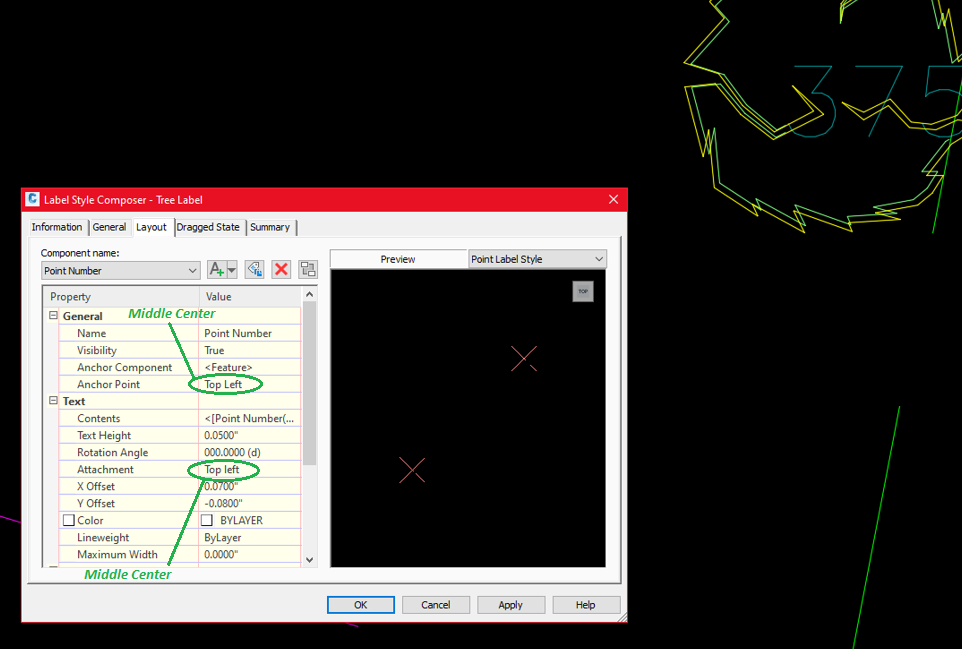Click the lower red cross marker in preview

[x=412, y=469]
